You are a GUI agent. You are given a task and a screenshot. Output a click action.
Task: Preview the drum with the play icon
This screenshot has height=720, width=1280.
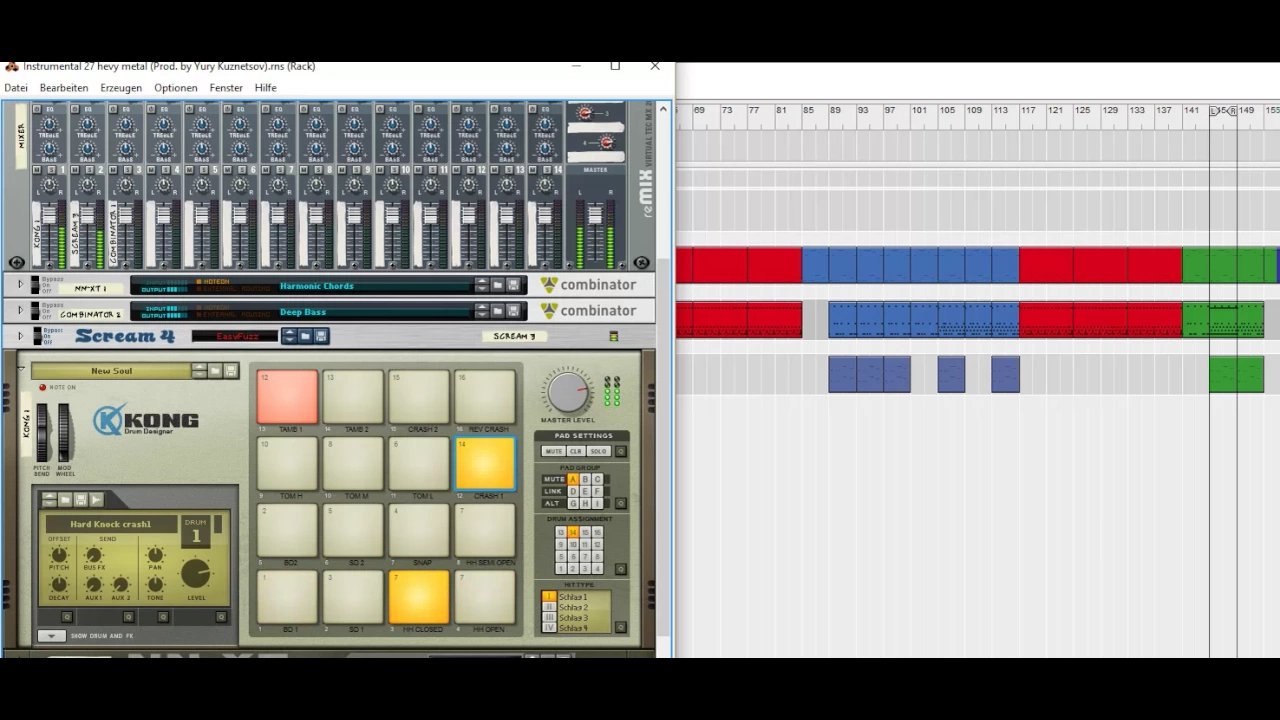[97, 499]
